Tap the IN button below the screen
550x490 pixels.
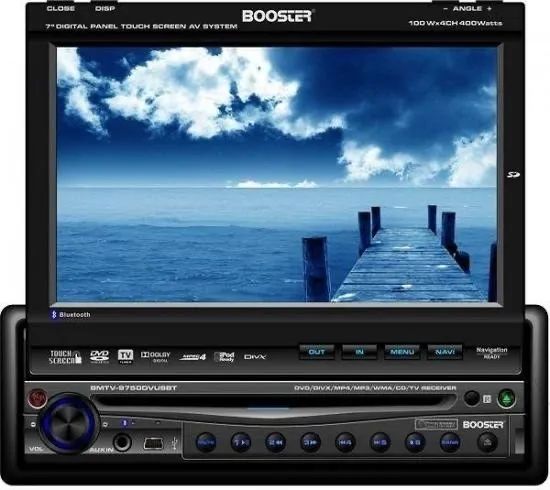coord(360,352)
